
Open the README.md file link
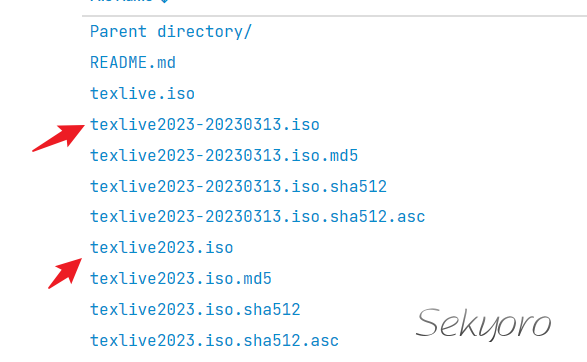click(x=133, y=63)
